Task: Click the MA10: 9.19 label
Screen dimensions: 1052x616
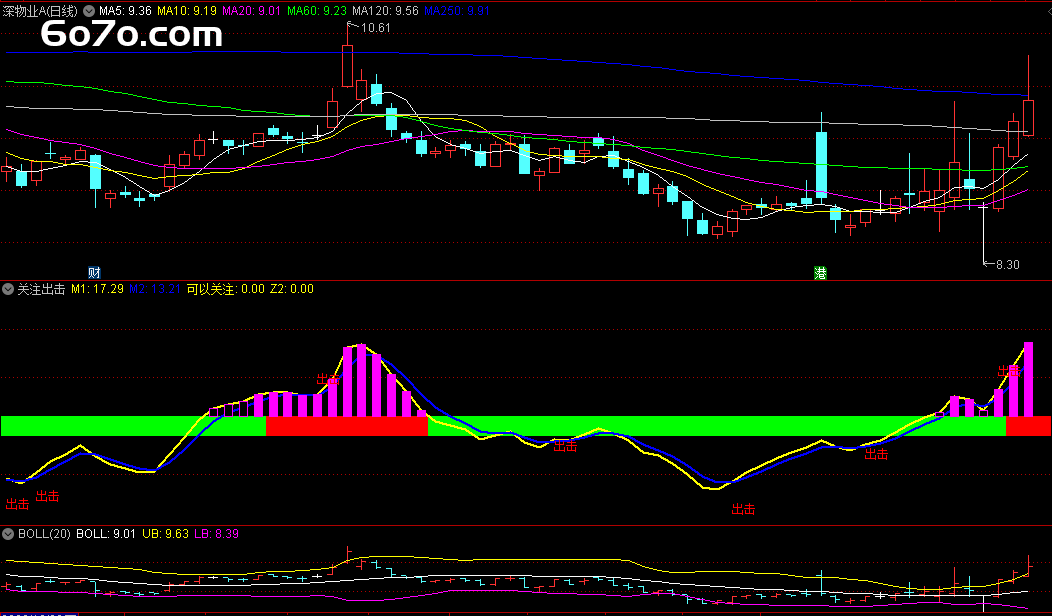Action: coord(187,11)
